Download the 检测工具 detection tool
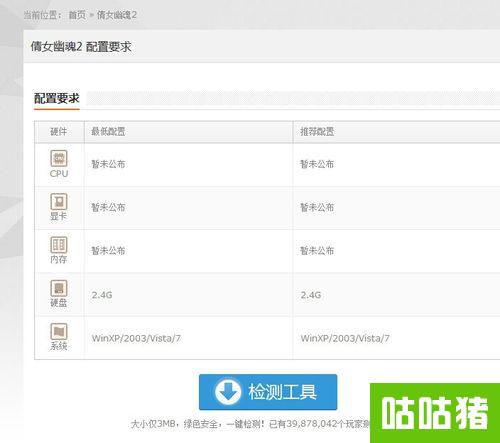This screenshot has width=500, height=443. tap(268, 392)
